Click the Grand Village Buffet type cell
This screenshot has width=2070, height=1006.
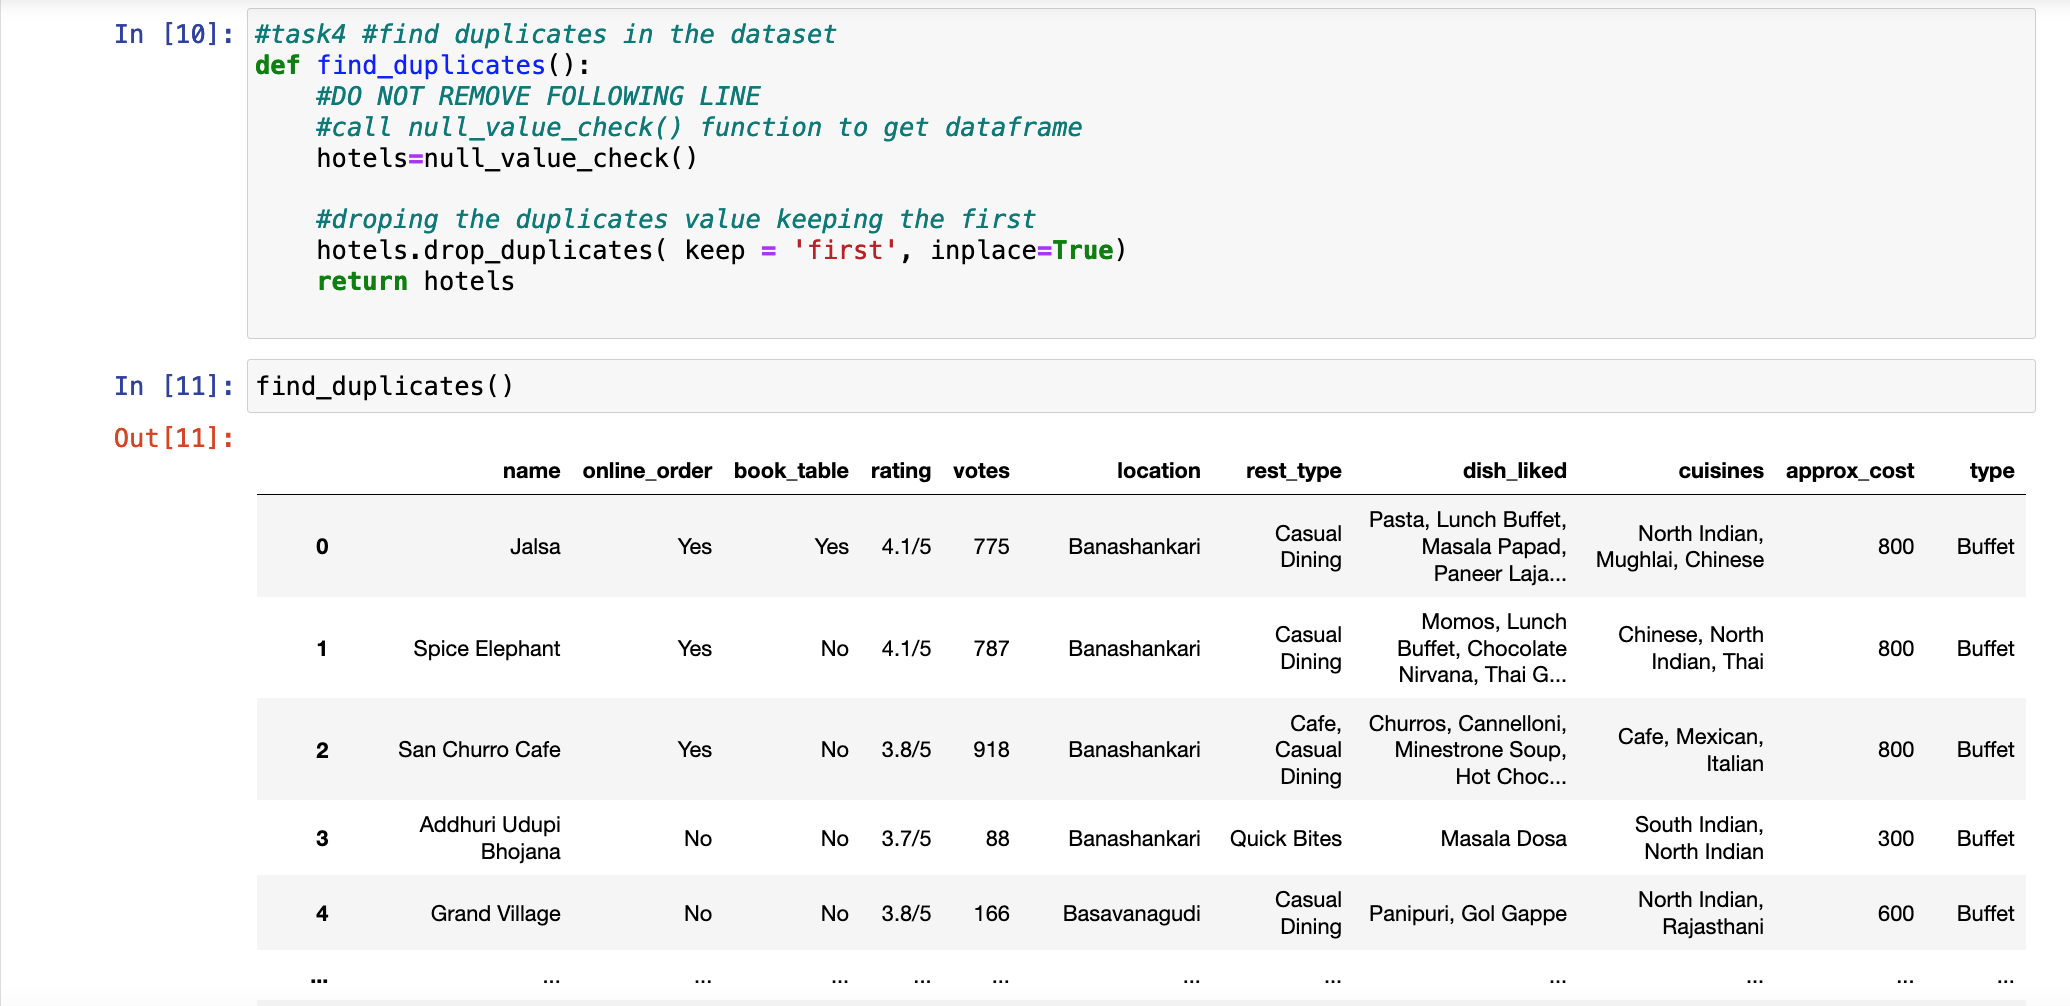click(x=1985, y=912)
